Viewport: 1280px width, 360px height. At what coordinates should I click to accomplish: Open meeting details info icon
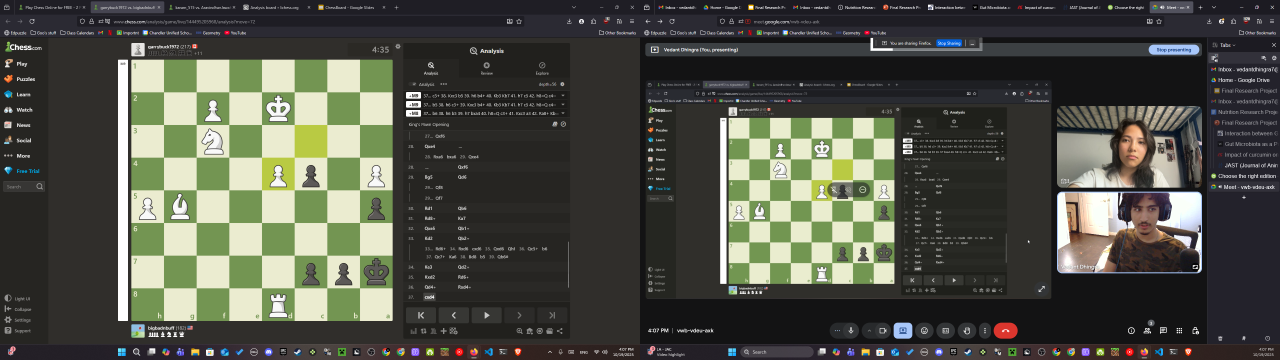point(1131,330)
